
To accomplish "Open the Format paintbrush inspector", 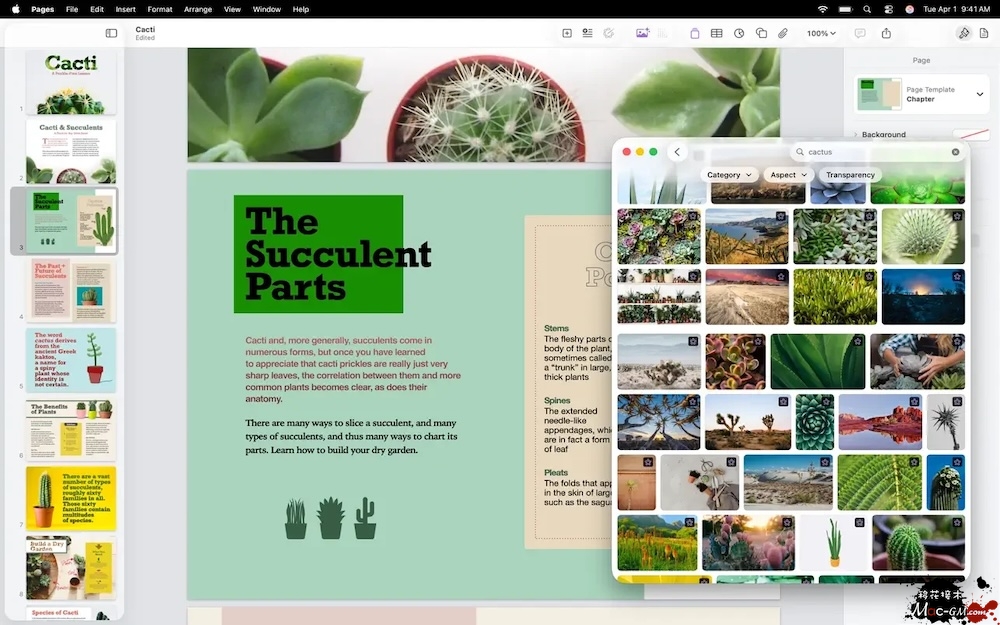I will 963,33.
